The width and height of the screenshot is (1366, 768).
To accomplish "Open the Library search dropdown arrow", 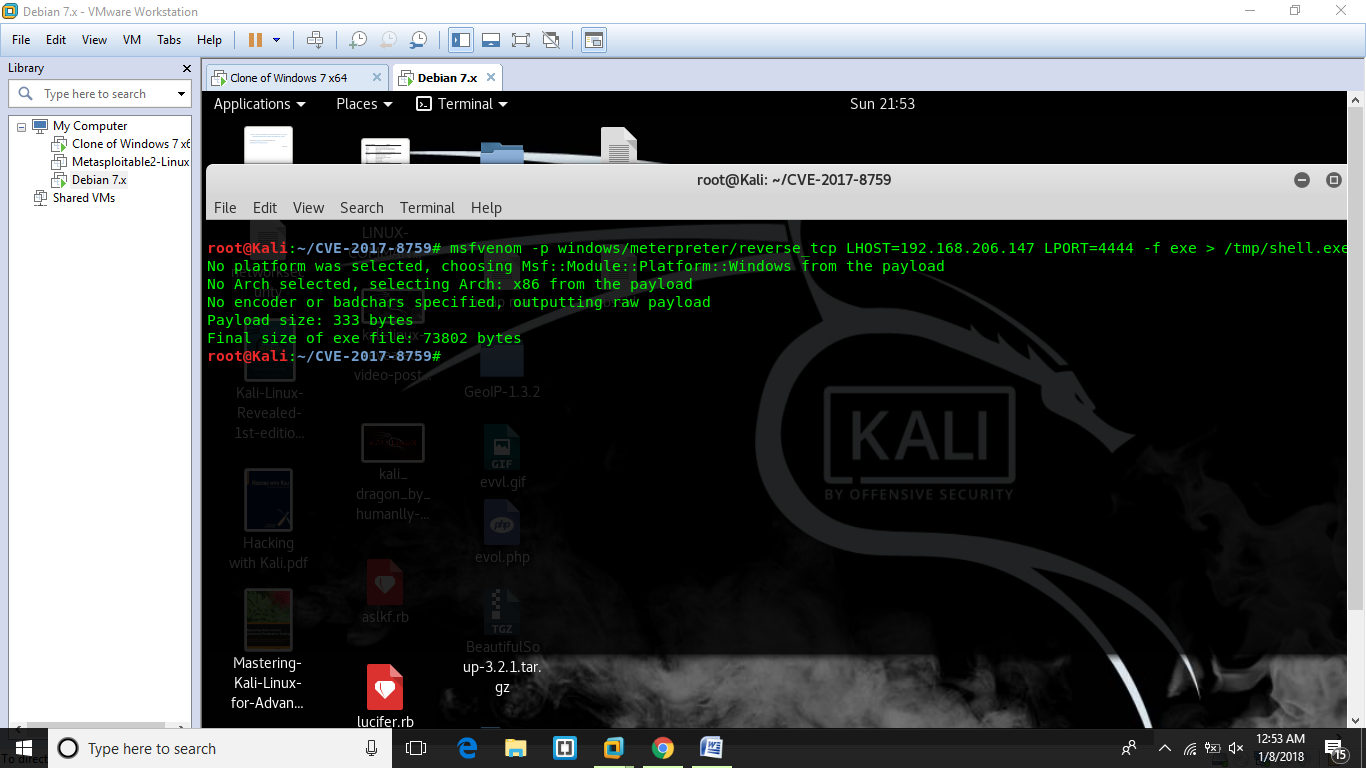I will tap(181, 94).
